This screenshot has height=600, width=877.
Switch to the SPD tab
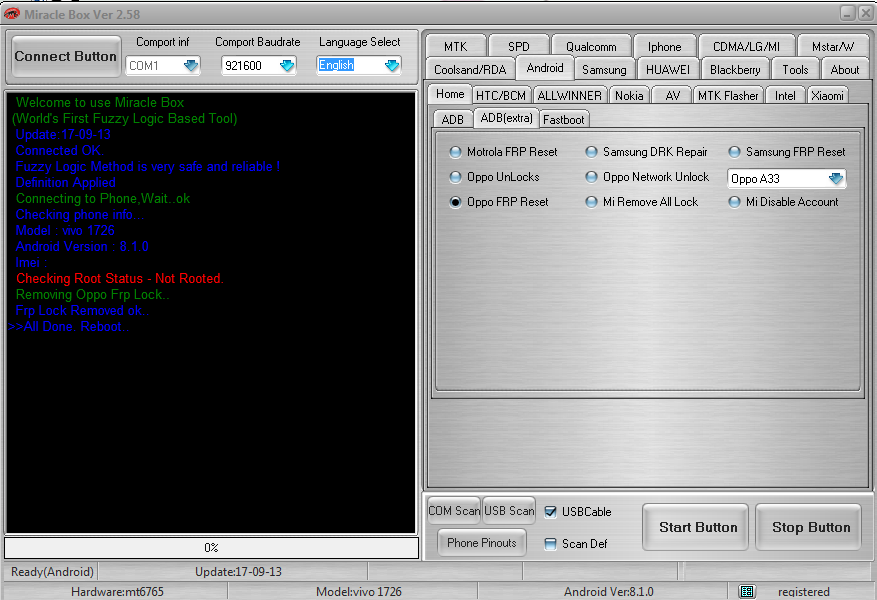518,46
